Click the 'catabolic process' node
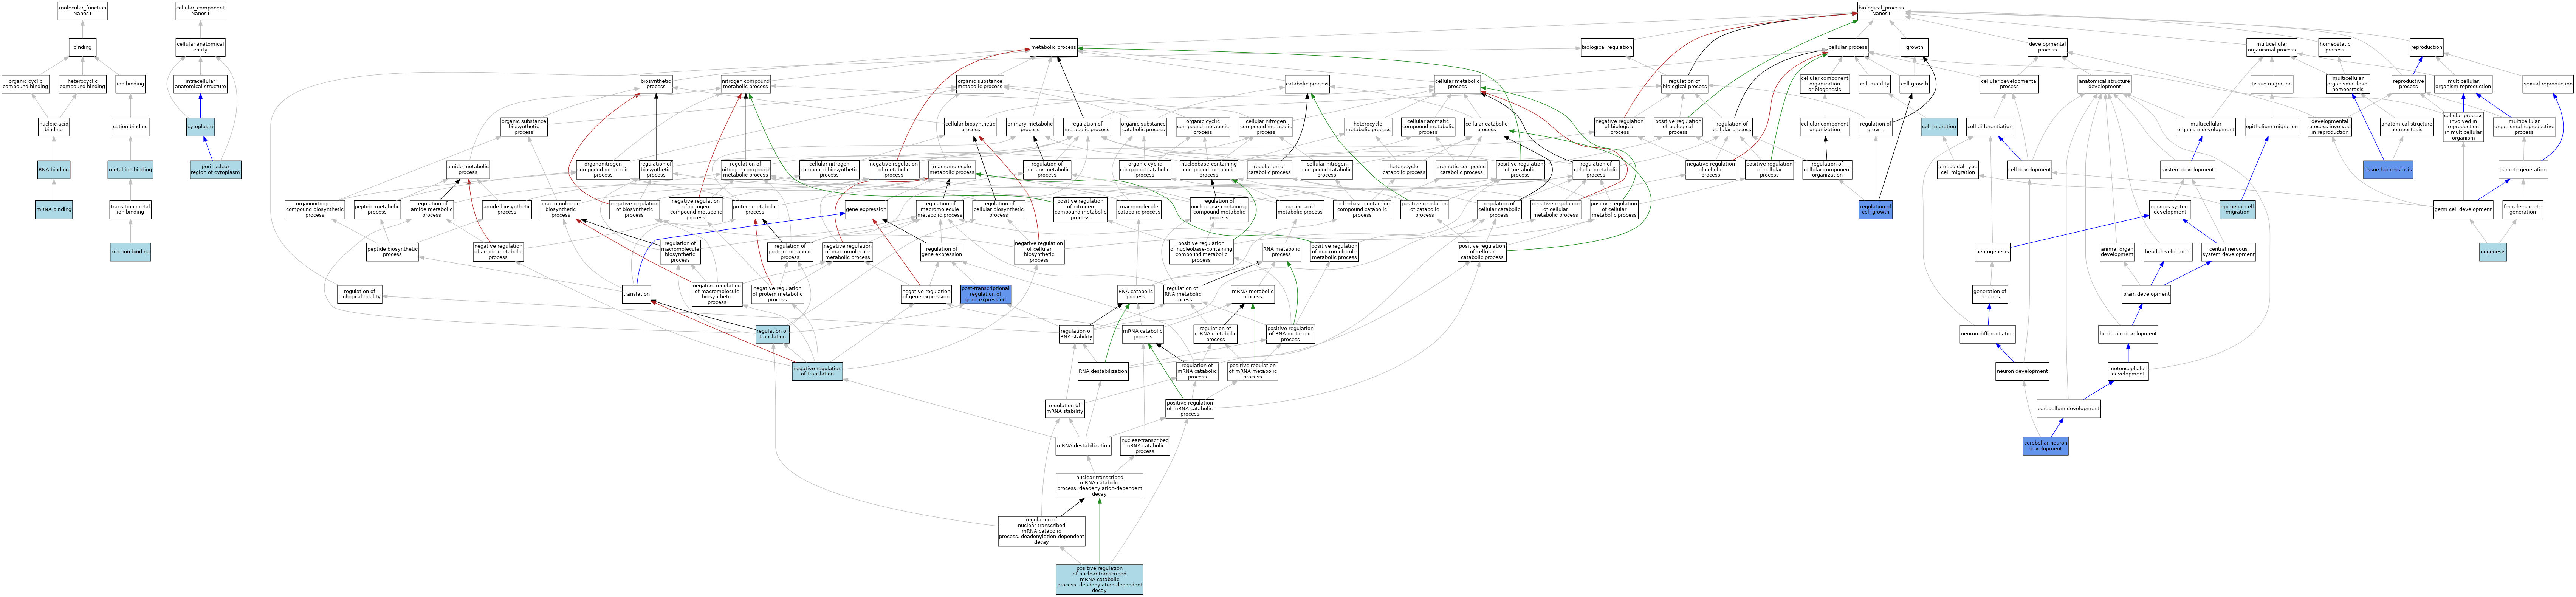Viewport: 2576px width, 597px height. tap(1307, 84)
